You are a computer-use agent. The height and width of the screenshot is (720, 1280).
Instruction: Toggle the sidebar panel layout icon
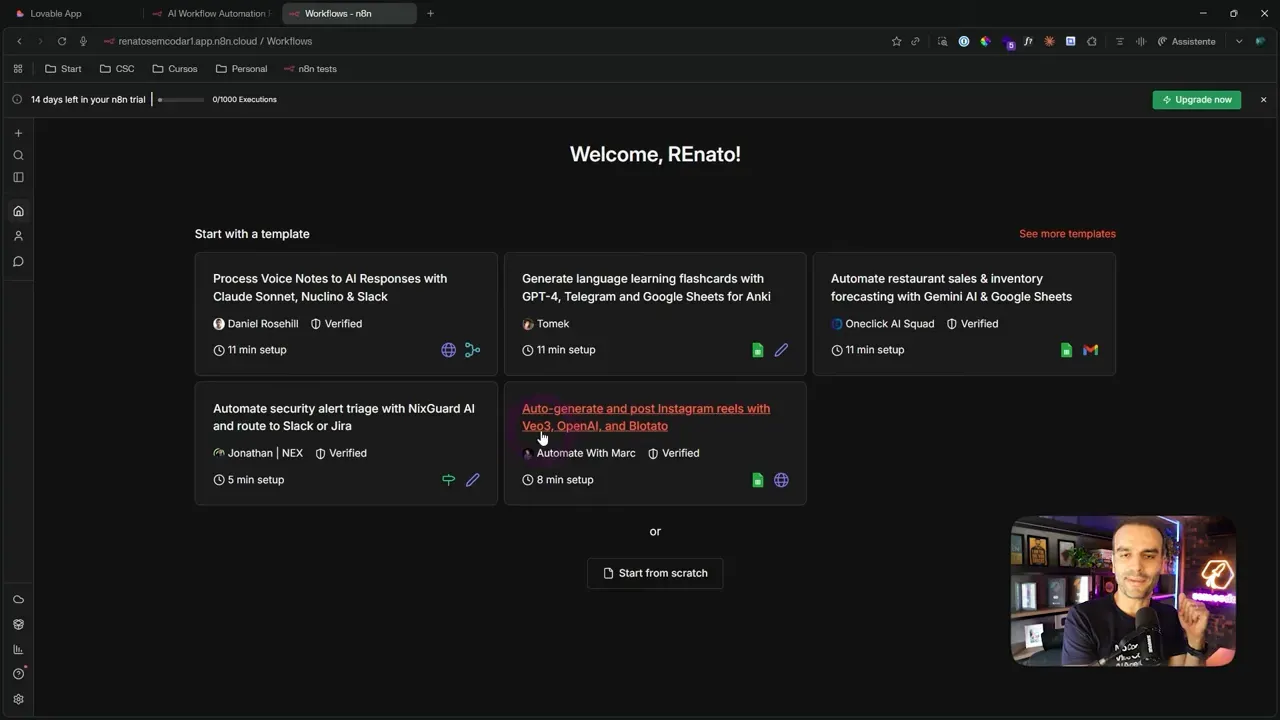[x=18, y=177]
